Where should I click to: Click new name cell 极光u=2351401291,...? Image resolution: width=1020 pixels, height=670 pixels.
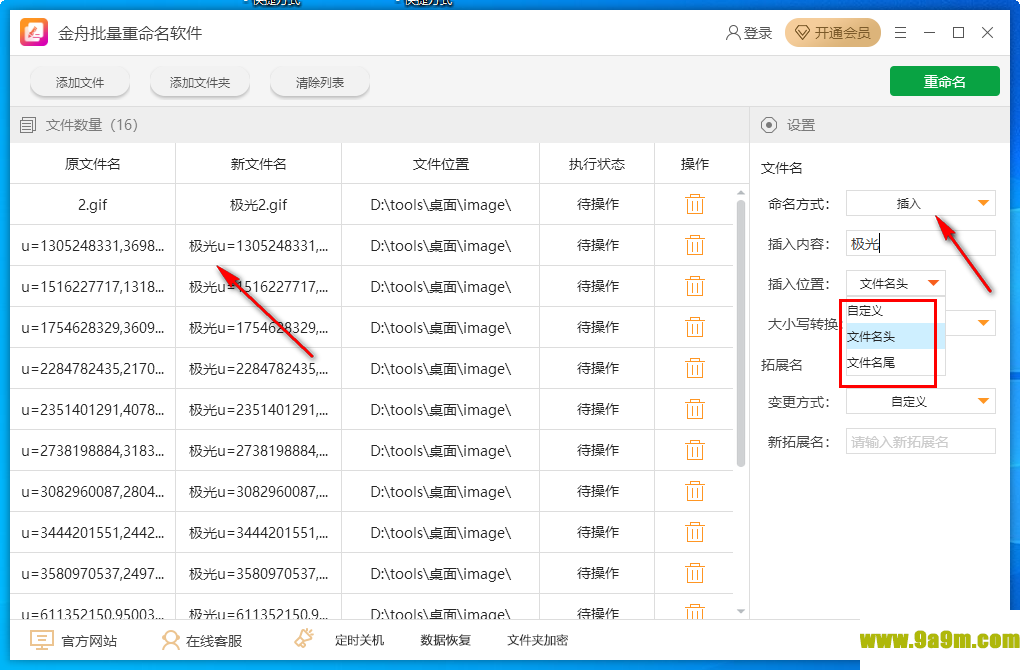point(258,410)
